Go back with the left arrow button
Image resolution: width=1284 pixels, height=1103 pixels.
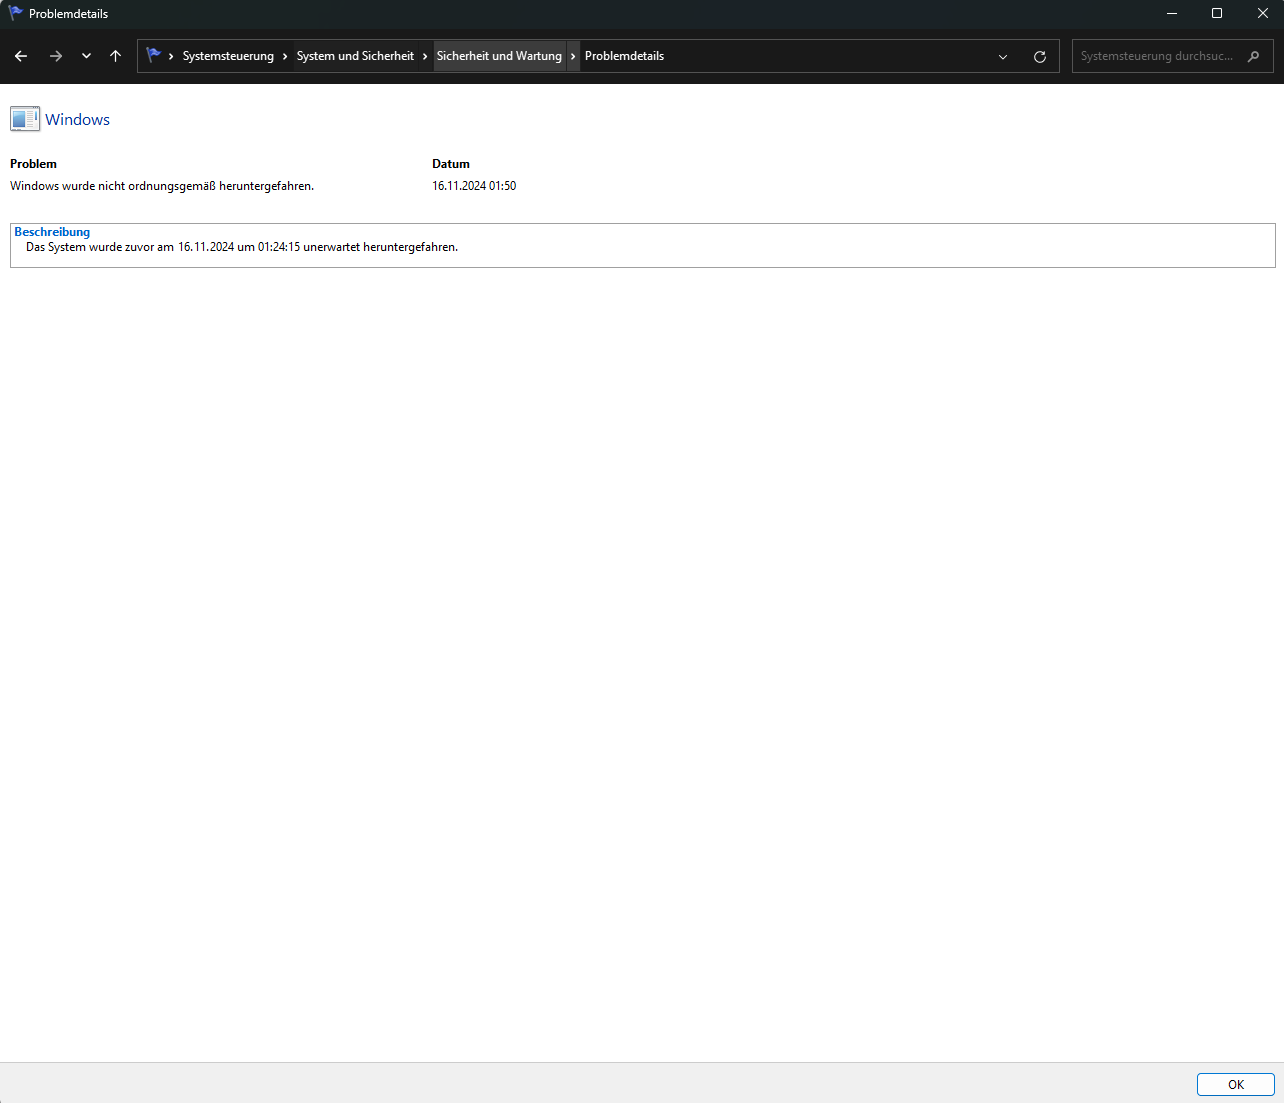[21, 56]
